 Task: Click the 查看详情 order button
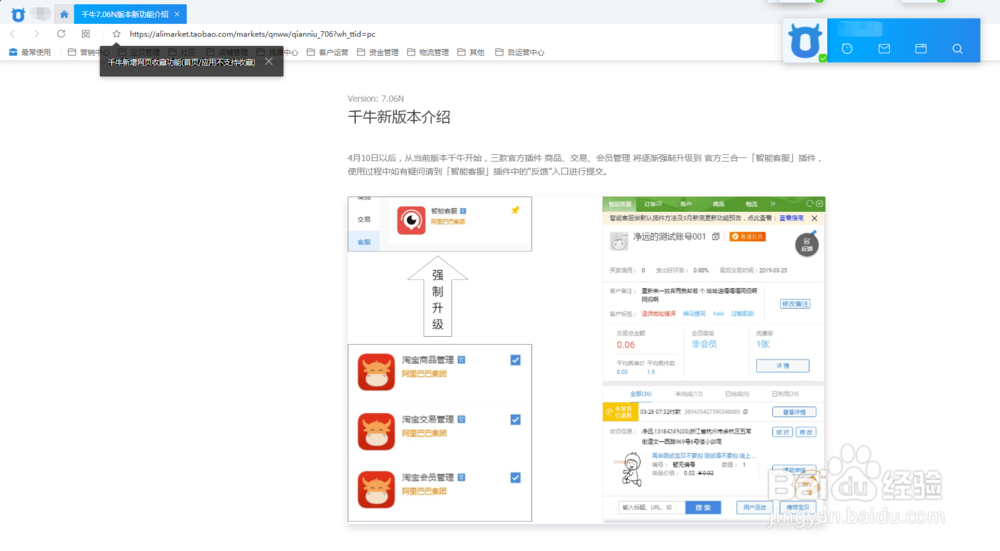(x=794, y=412)
